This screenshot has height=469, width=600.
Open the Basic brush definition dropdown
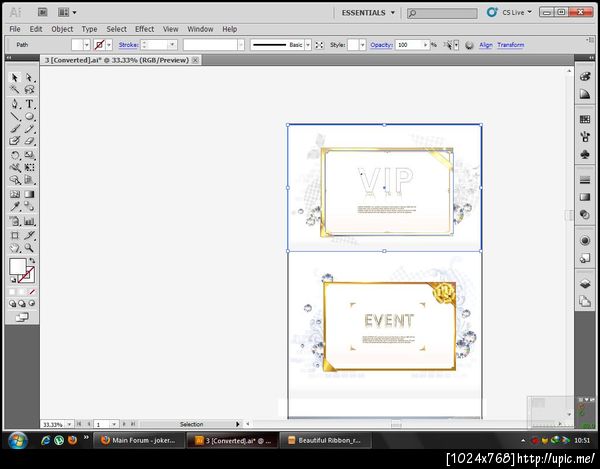click(308, 45)
